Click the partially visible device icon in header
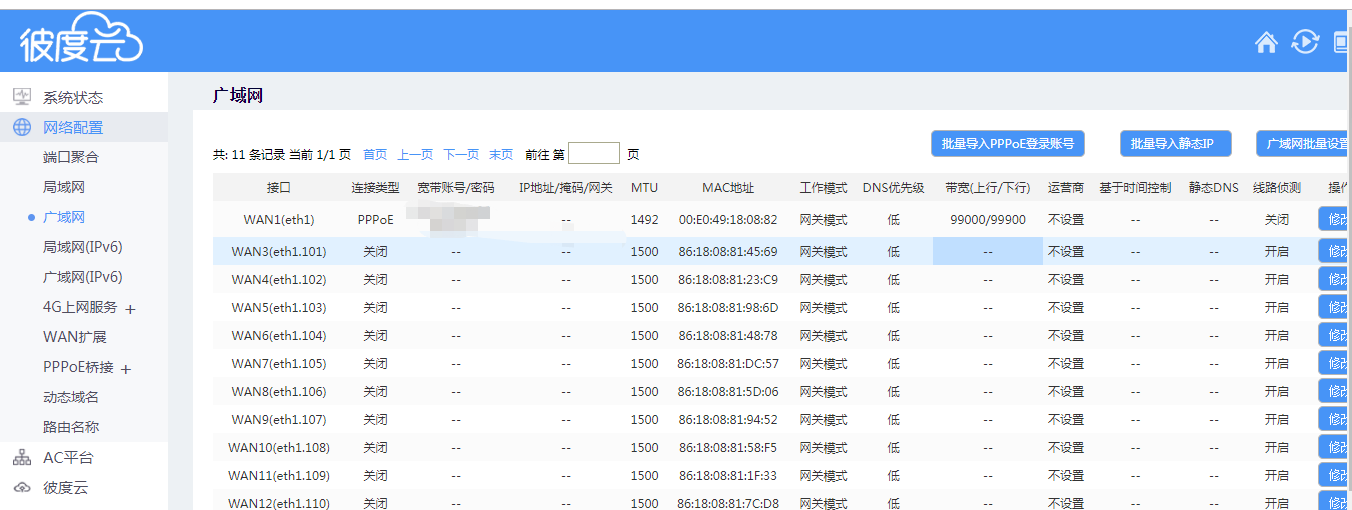This screenshot has width=1352, height=510. pos(1343,42)
